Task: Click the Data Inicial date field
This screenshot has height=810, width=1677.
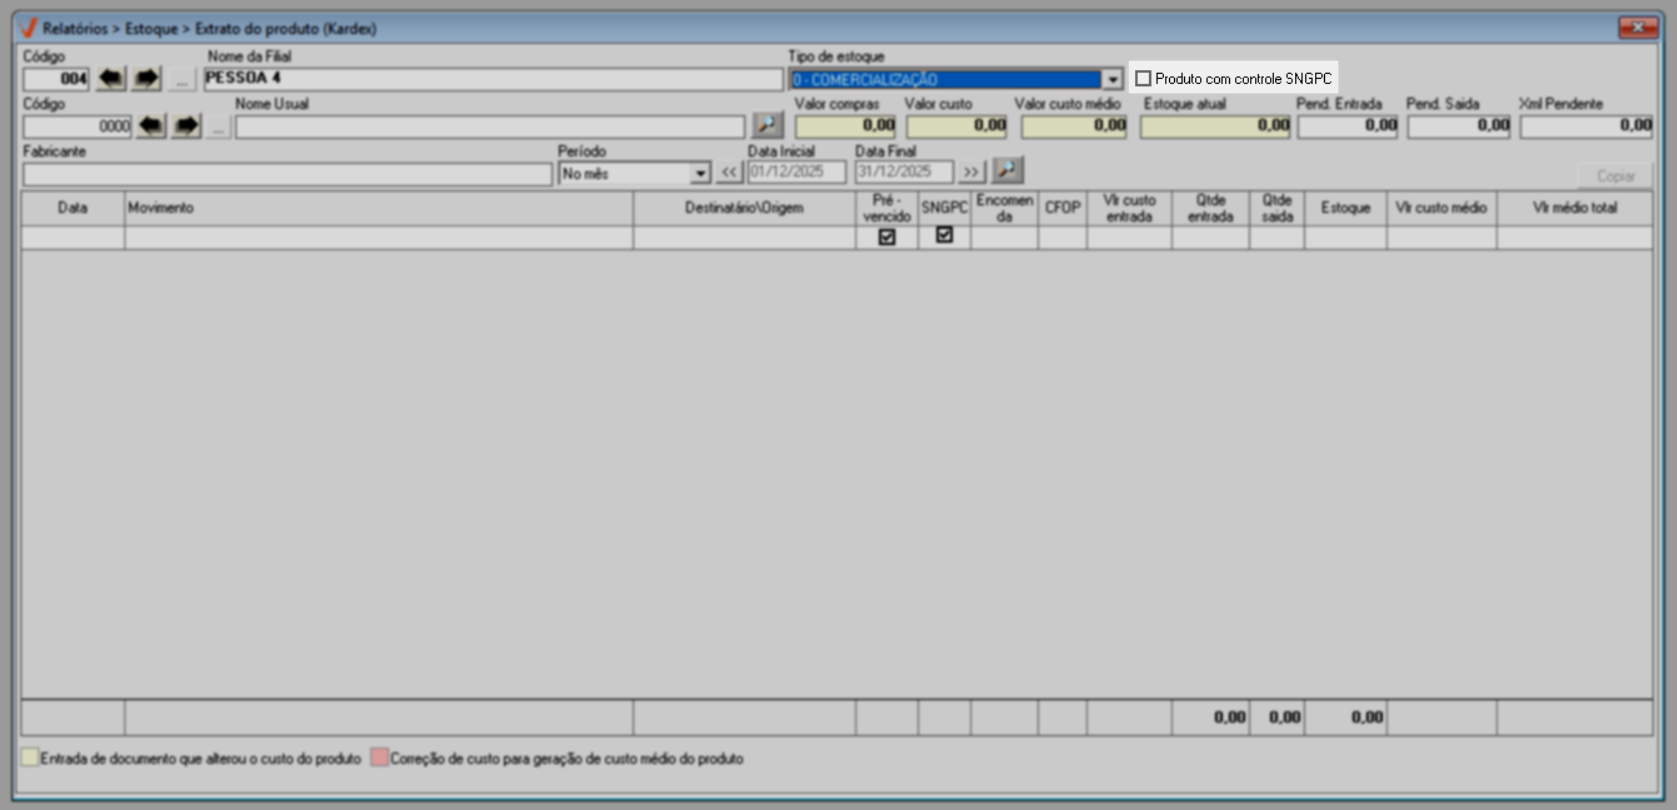Action: (797, 172)
